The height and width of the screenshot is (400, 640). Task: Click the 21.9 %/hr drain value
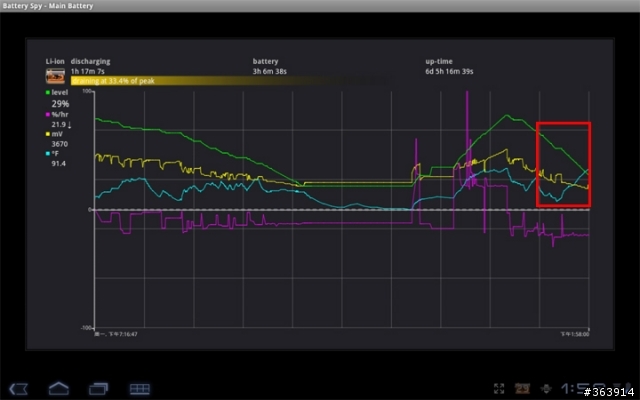62,124
